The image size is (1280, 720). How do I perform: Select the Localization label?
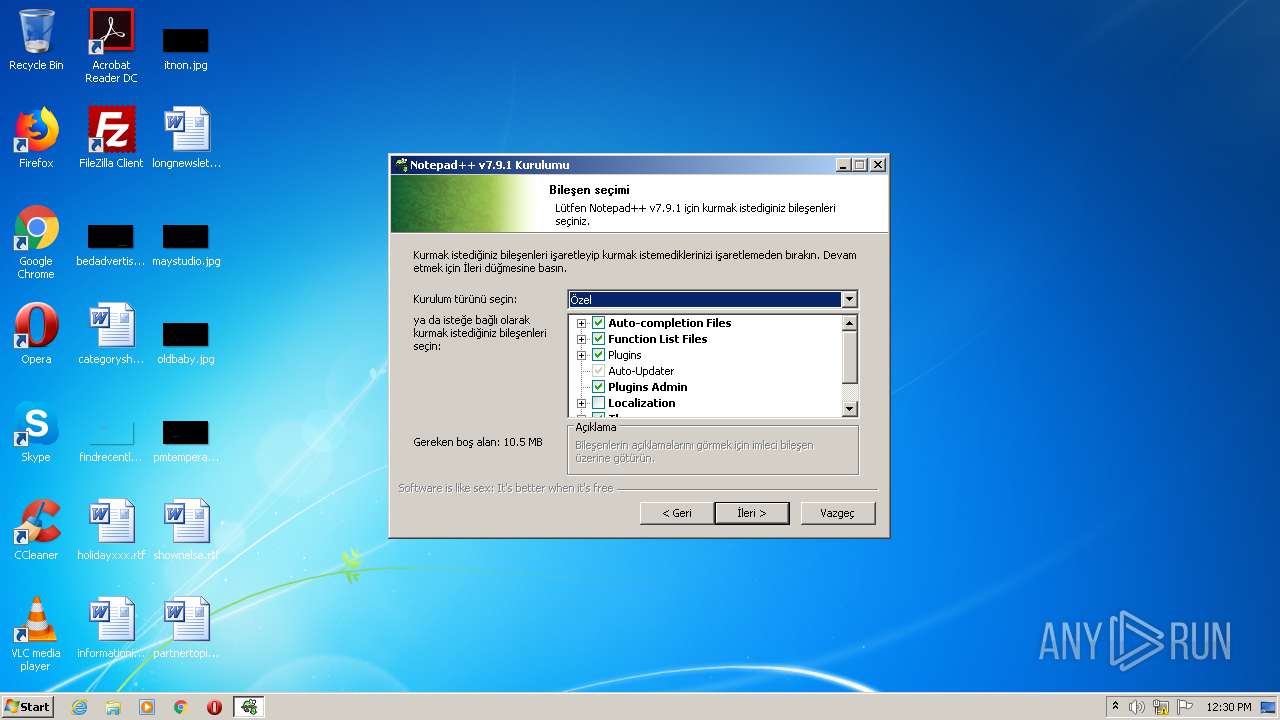642,403
